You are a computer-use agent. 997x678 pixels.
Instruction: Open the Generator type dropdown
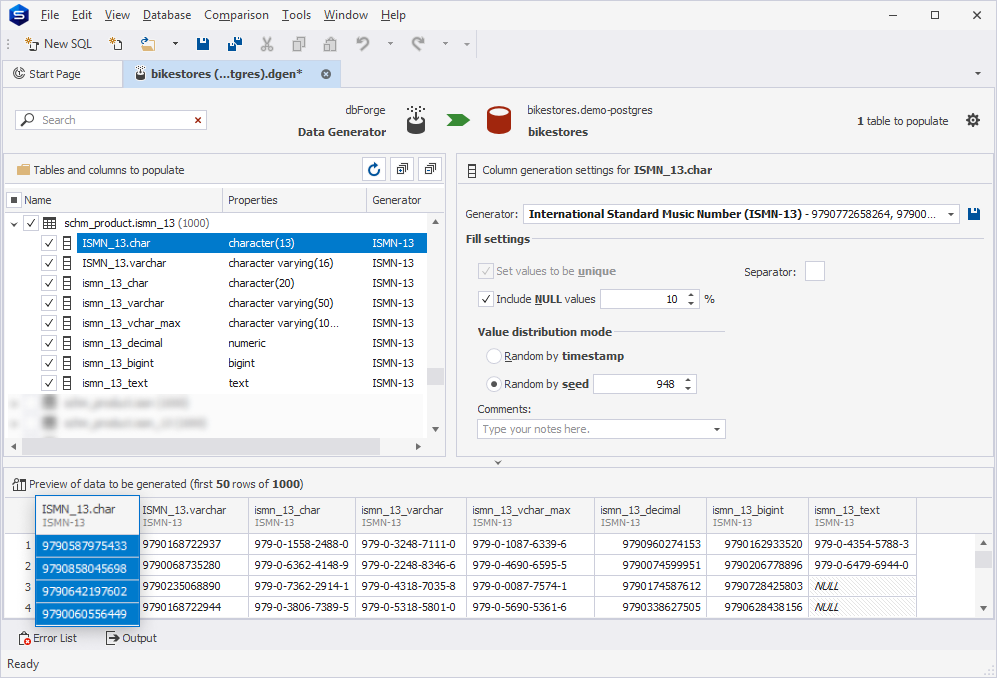point(951,214)
